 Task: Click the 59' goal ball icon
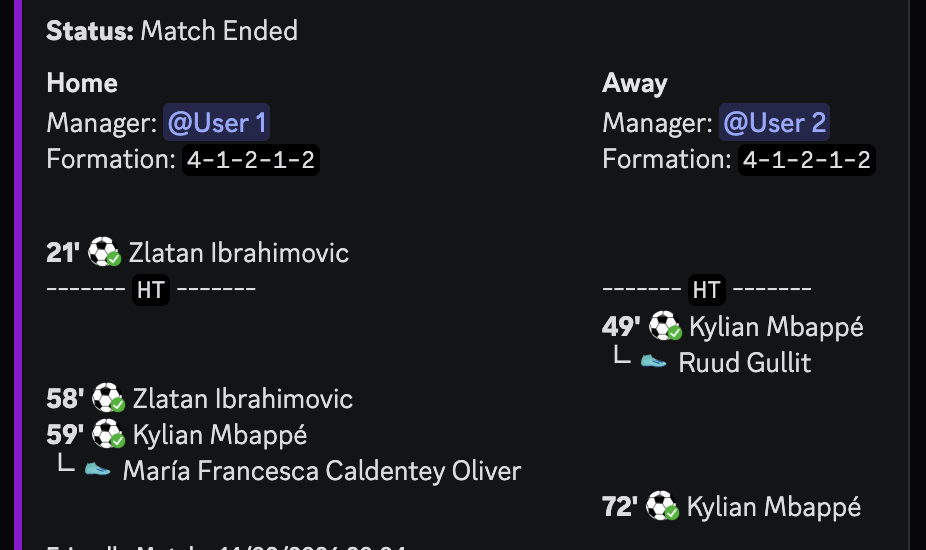pyautogui.click(x=108, y=435)
